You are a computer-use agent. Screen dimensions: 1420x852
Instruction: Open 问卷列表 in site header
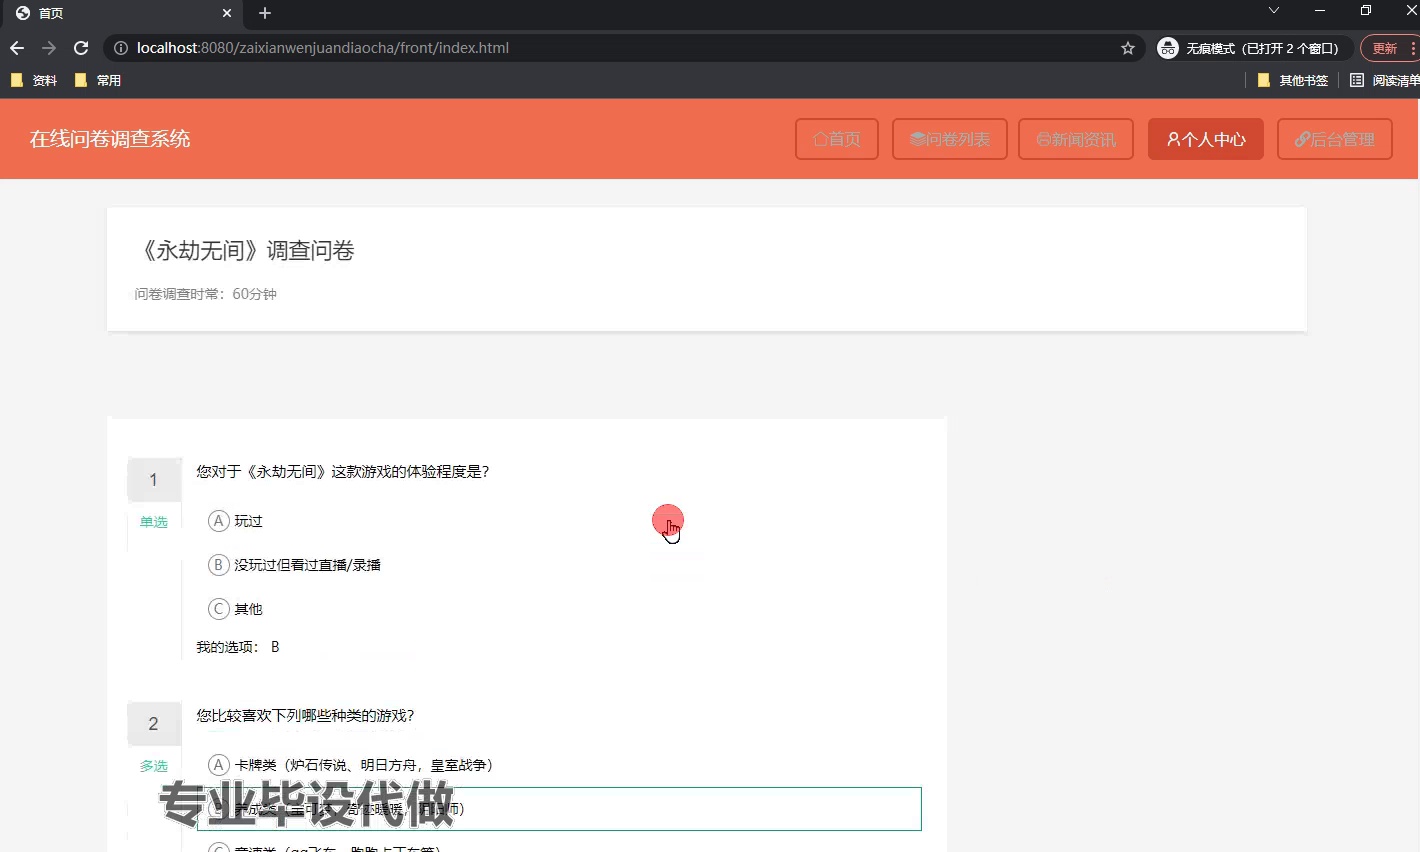pyautogui.click(x=950, y=139)
